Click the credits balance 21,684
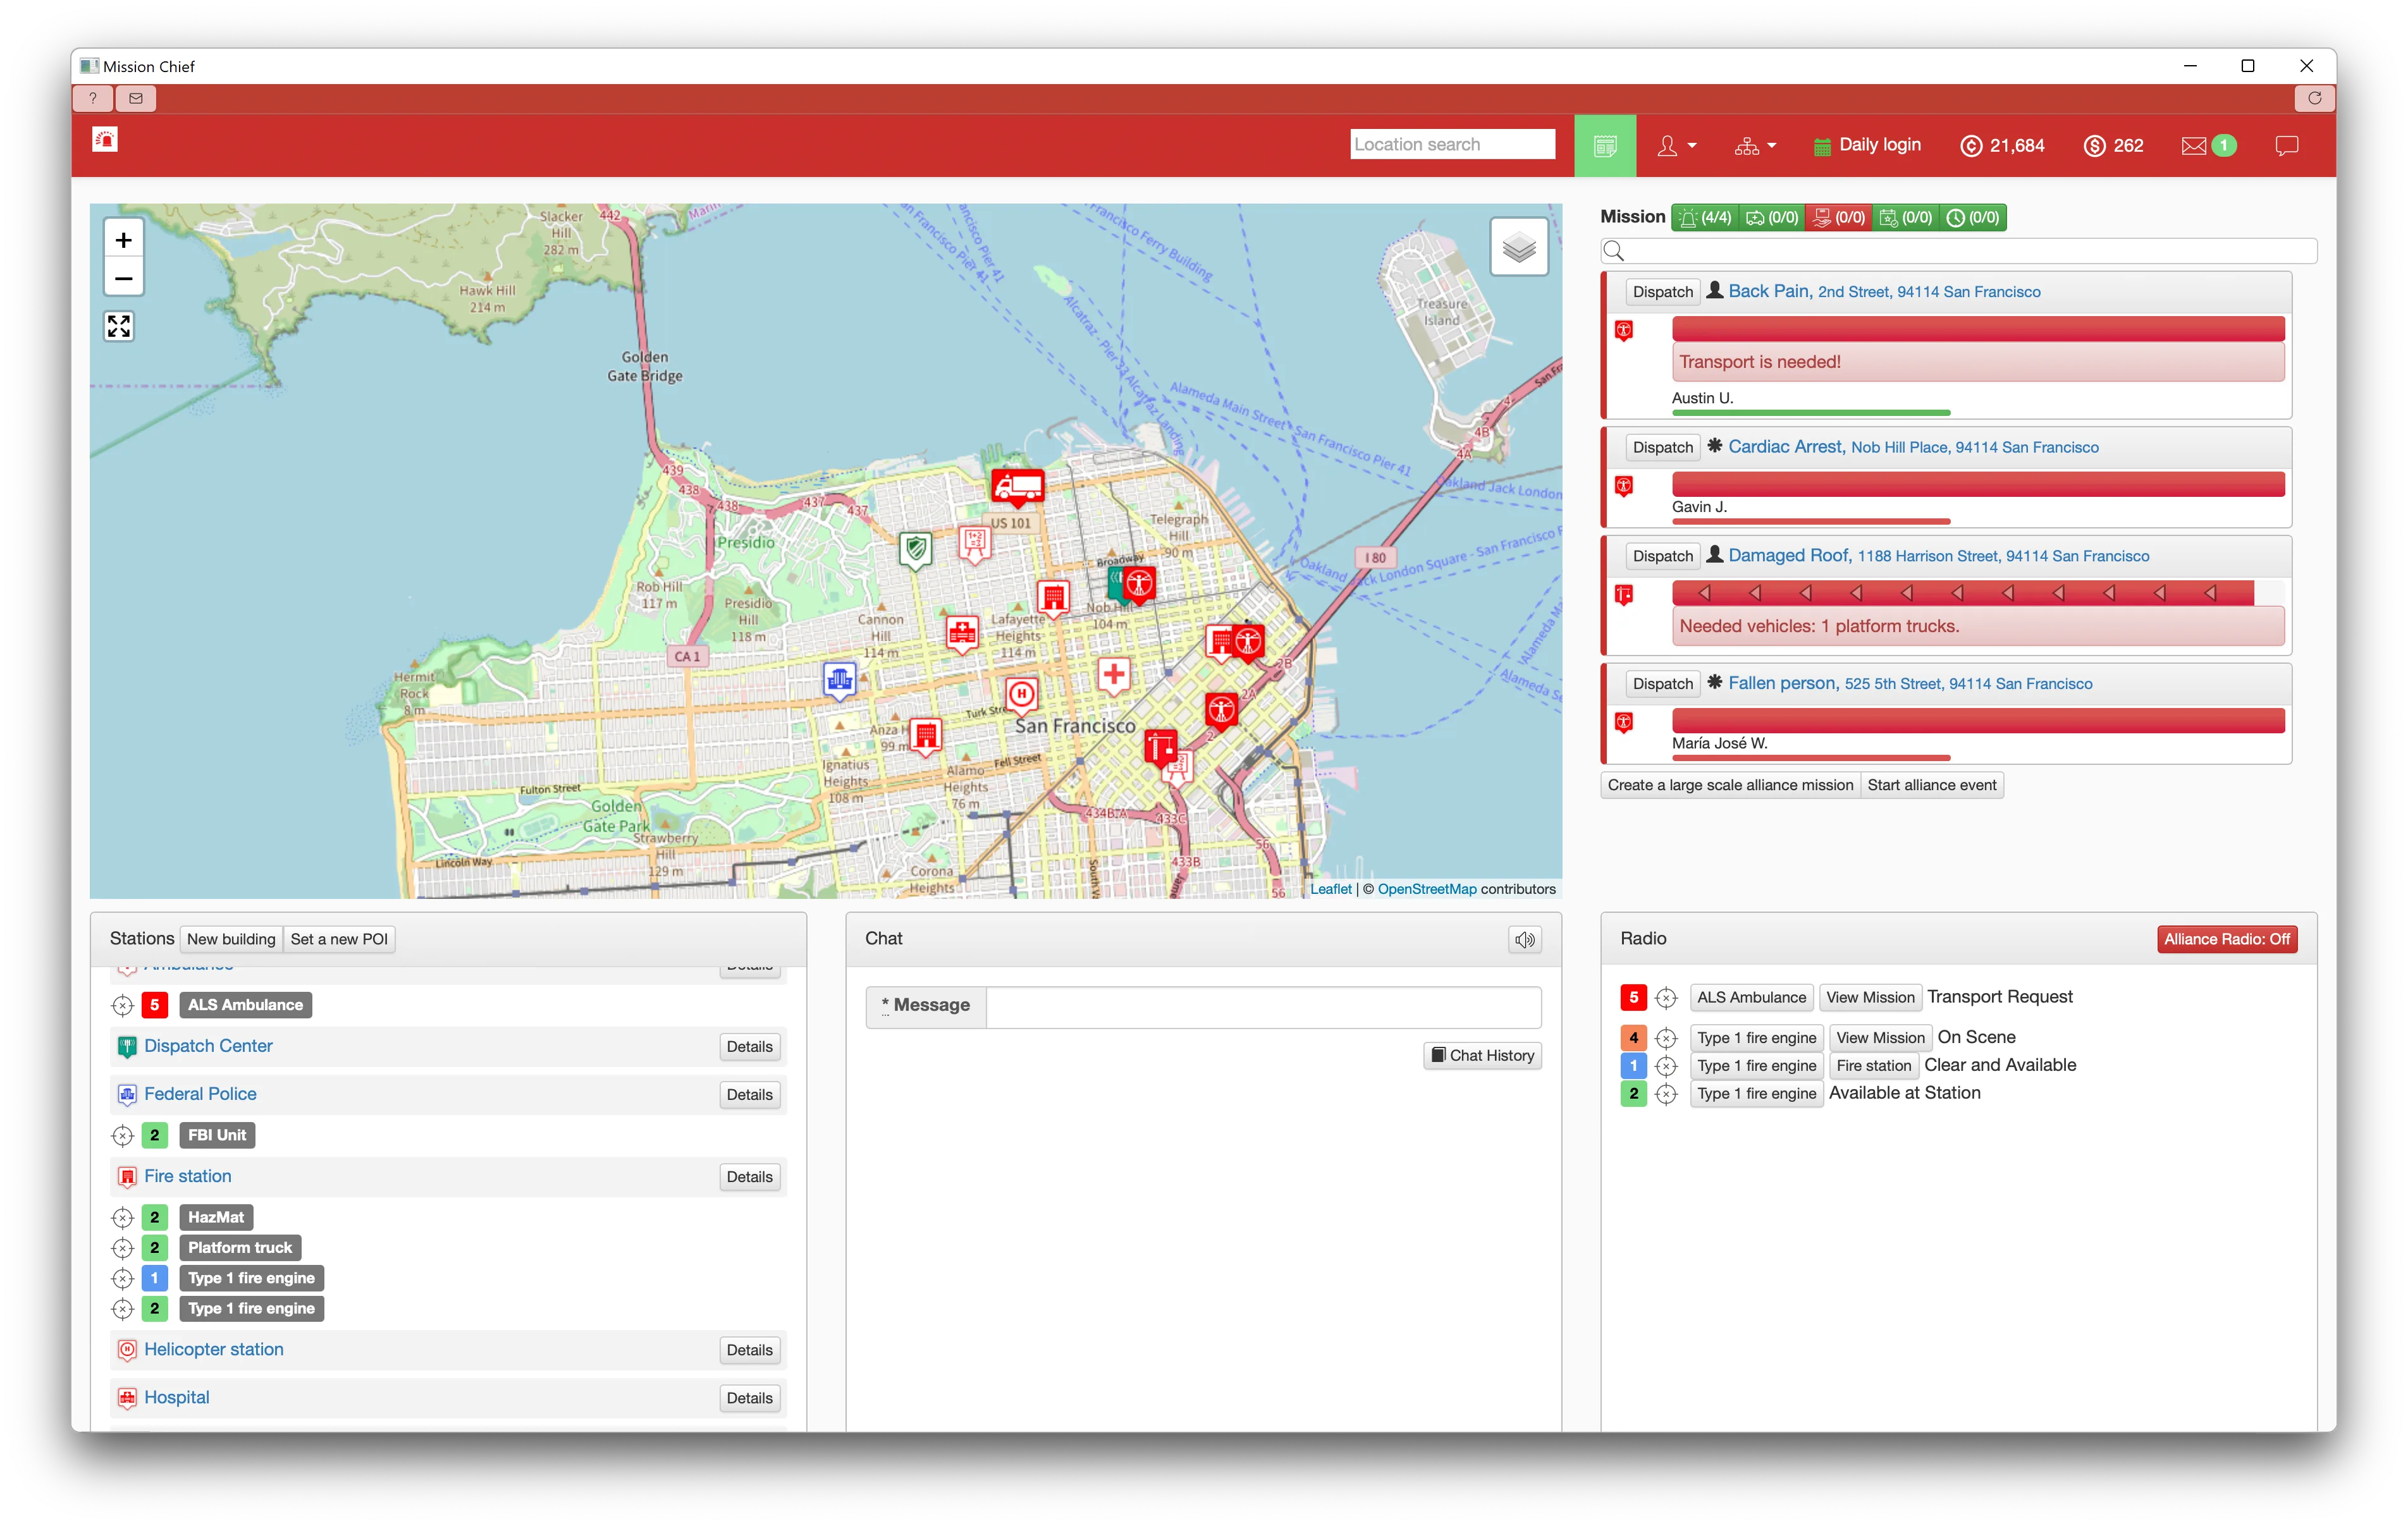Viewport: 2408px width, 1526px height. click(x=2002, y=146)
